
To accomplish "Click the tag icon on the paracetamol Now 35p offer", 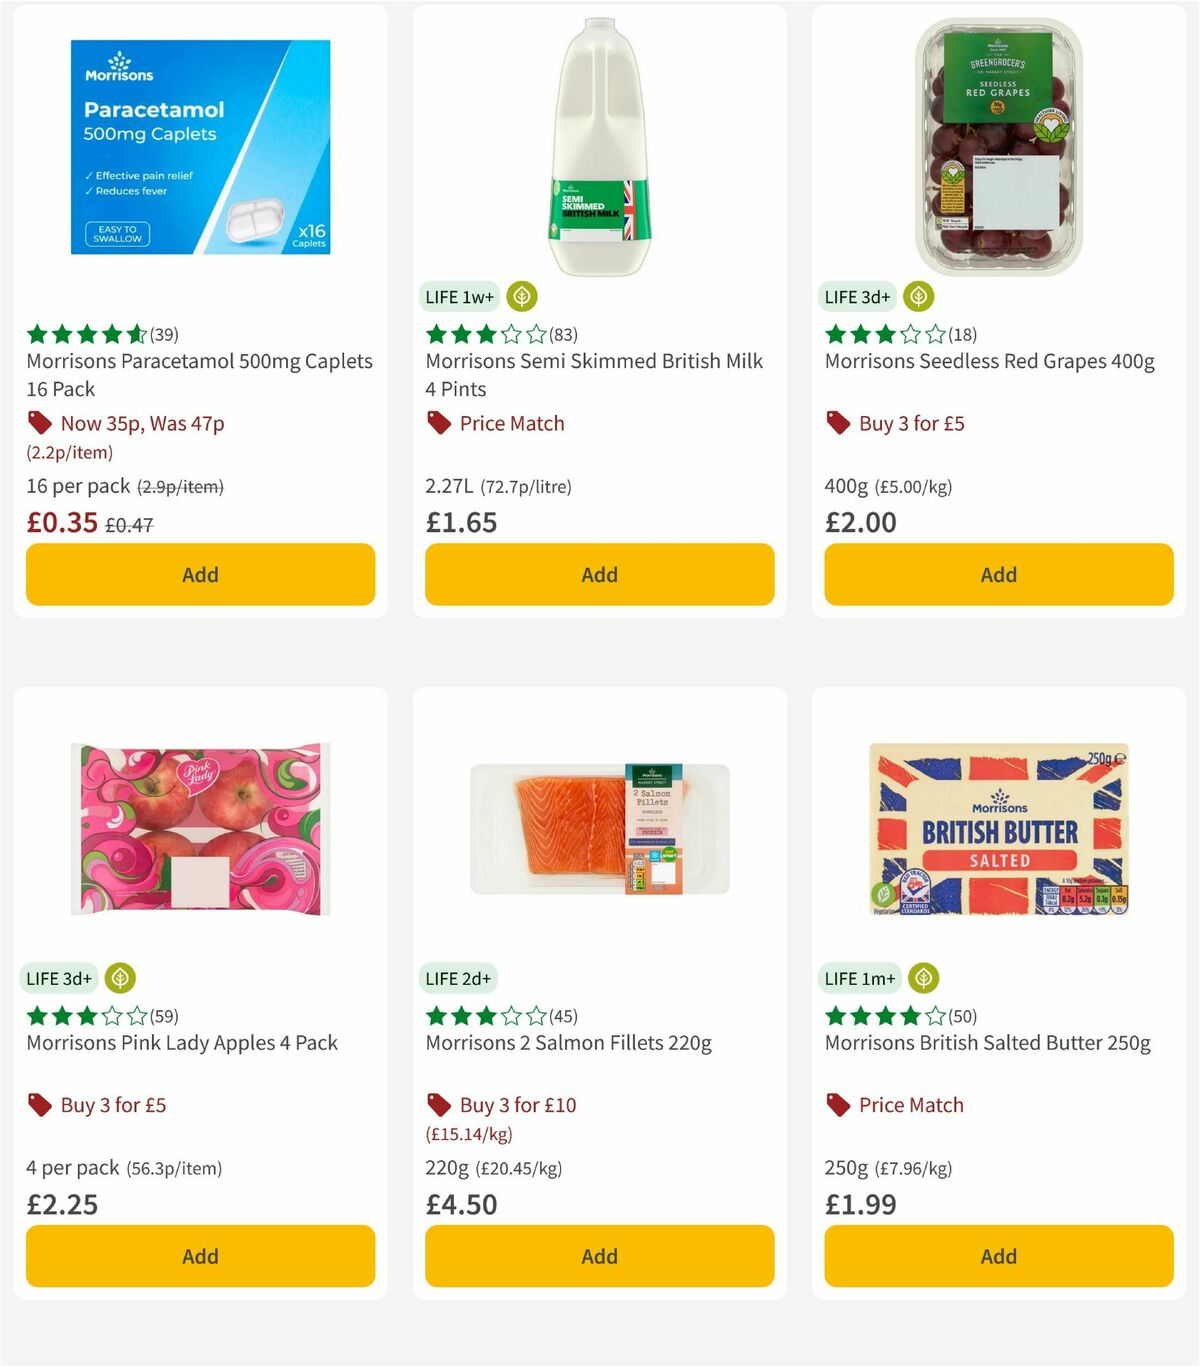I will pos(39,423).
